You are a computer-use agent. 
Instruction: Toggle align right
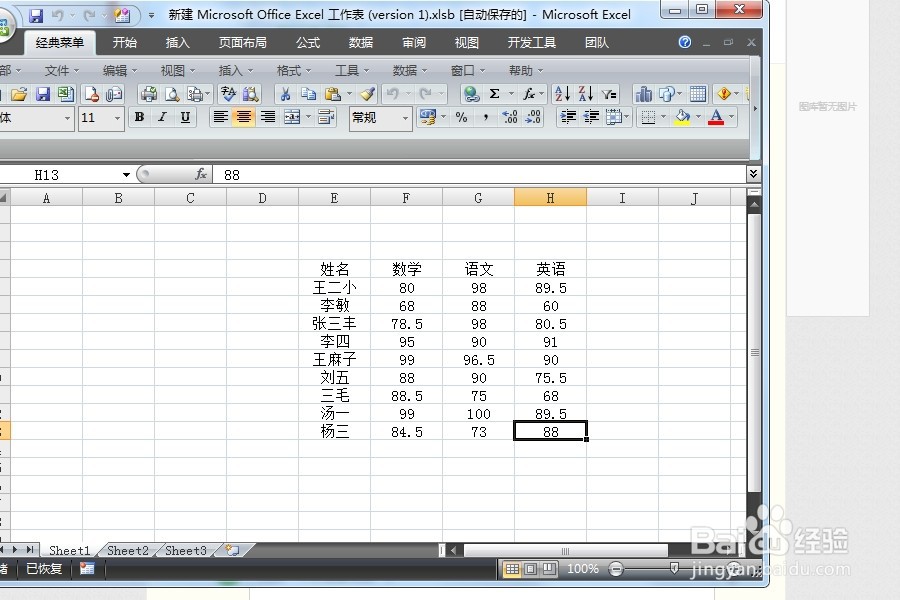[267, 117]
